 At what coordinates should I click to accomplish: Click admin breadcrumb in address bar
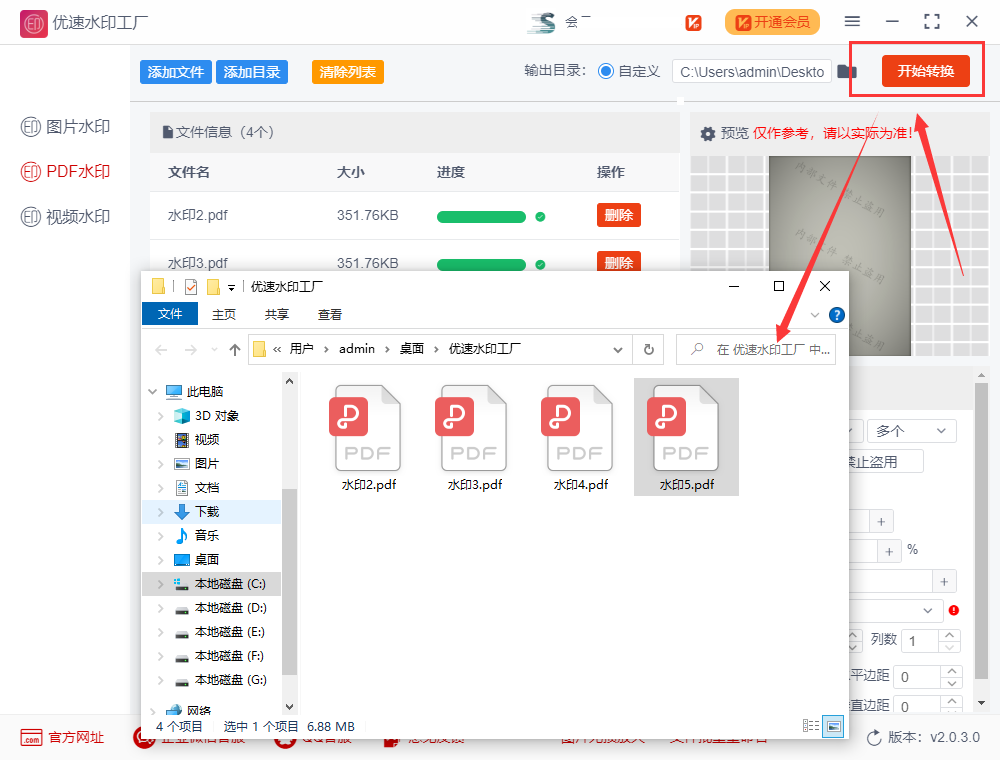[x=357, y=349]
